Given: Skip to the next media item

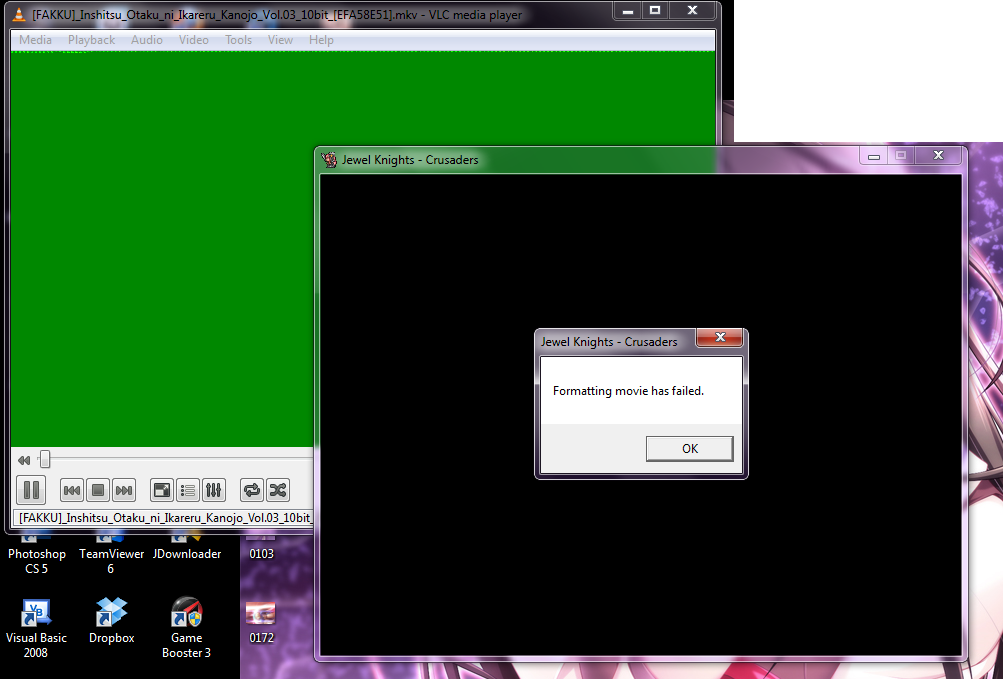Looking at the screenshot, I should (123, 490).
